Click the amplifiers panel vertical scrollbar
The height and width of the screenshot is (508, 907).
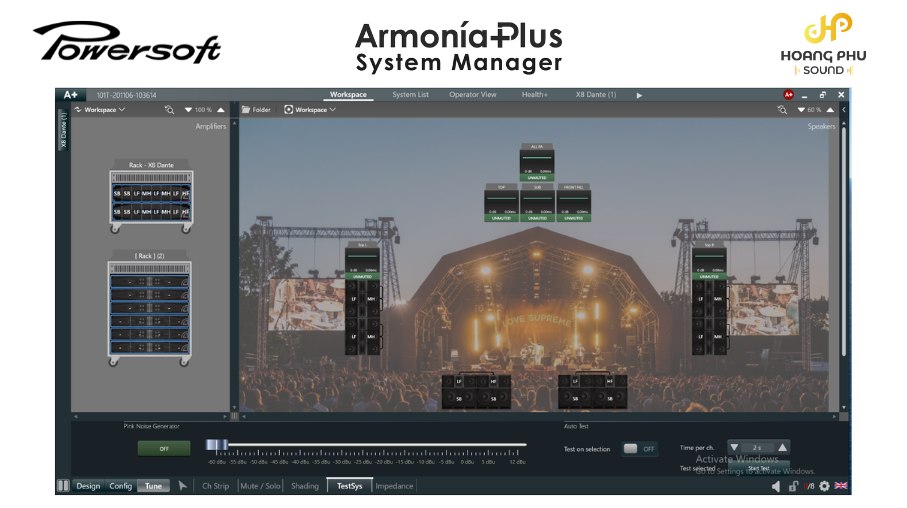coord(234,265)
